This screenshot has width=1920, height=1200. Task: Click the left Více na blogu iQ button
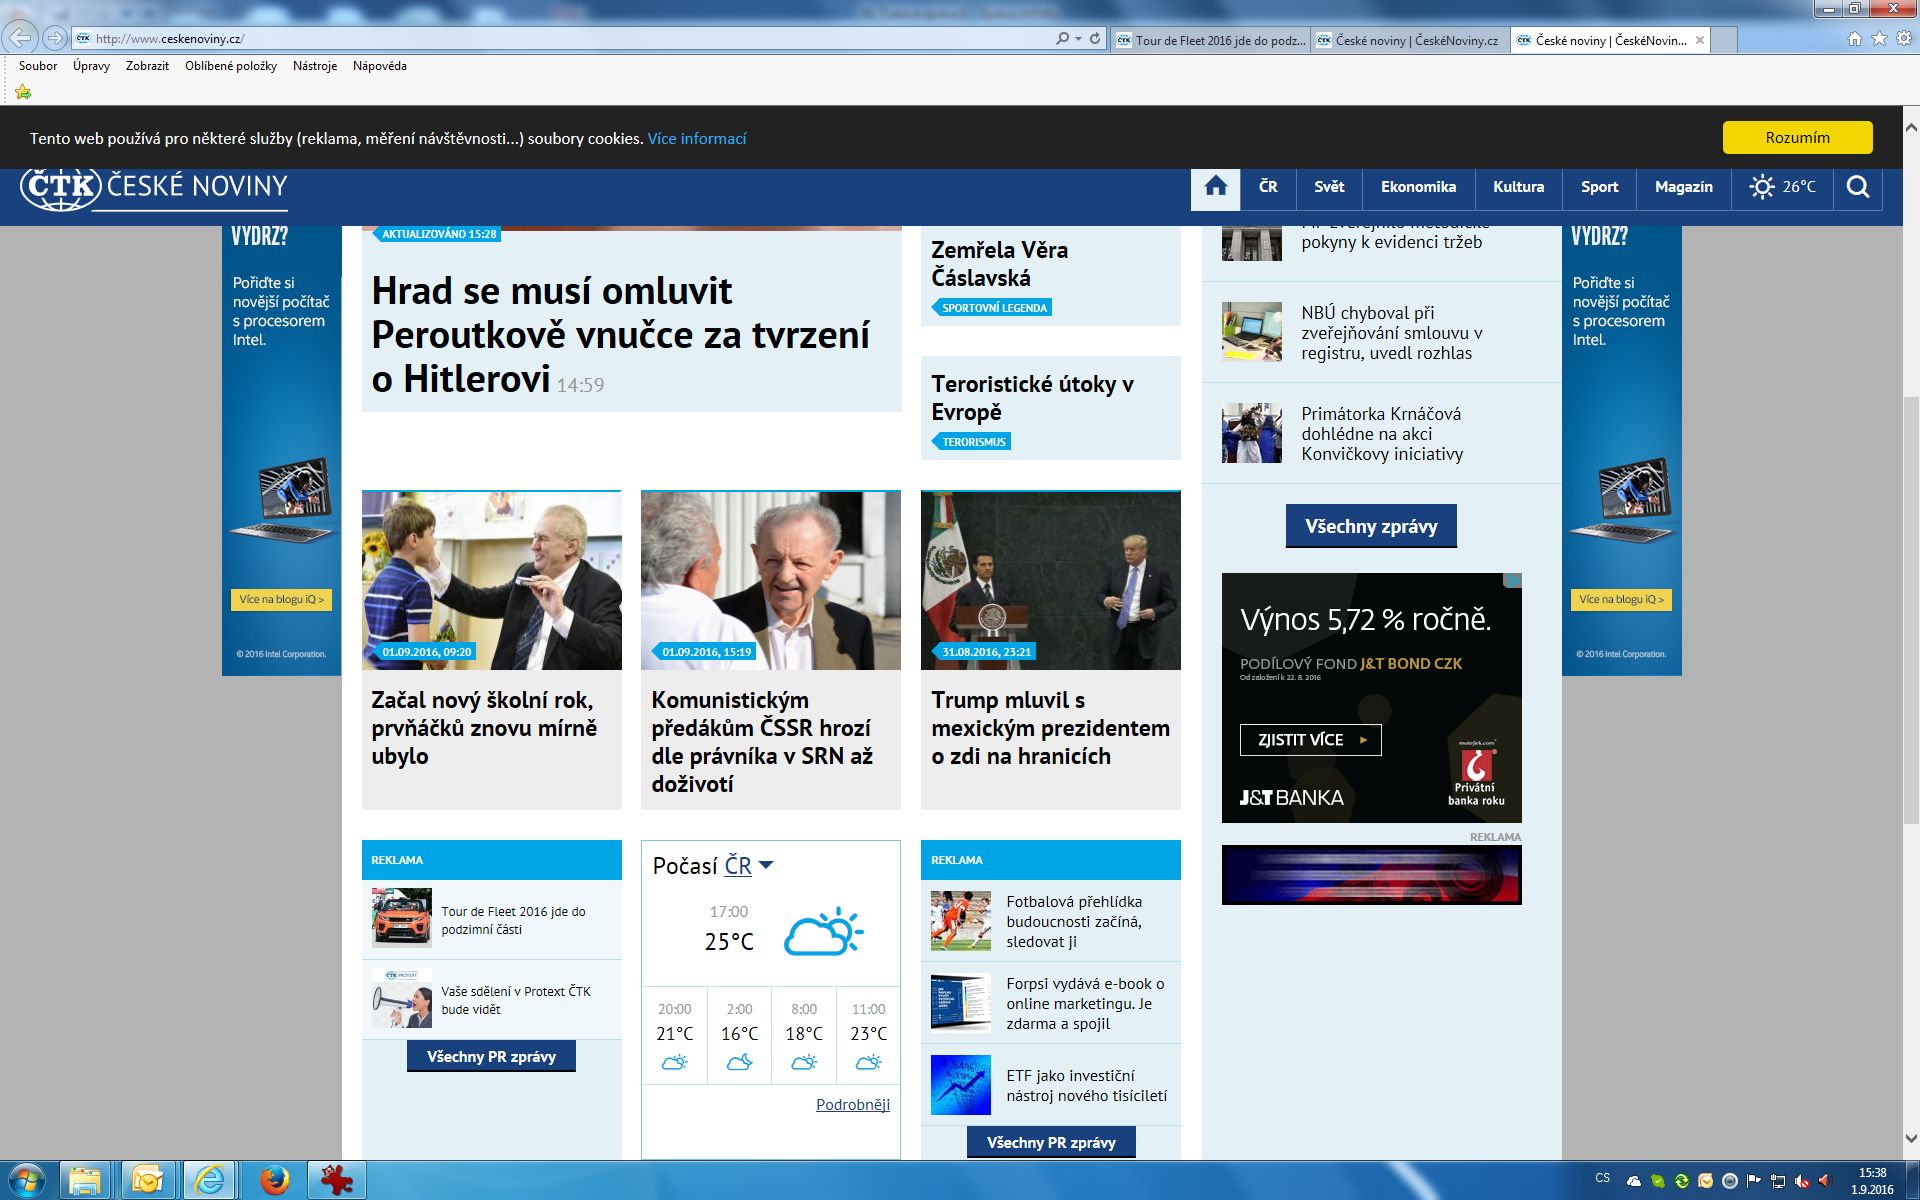coord(281,599)
